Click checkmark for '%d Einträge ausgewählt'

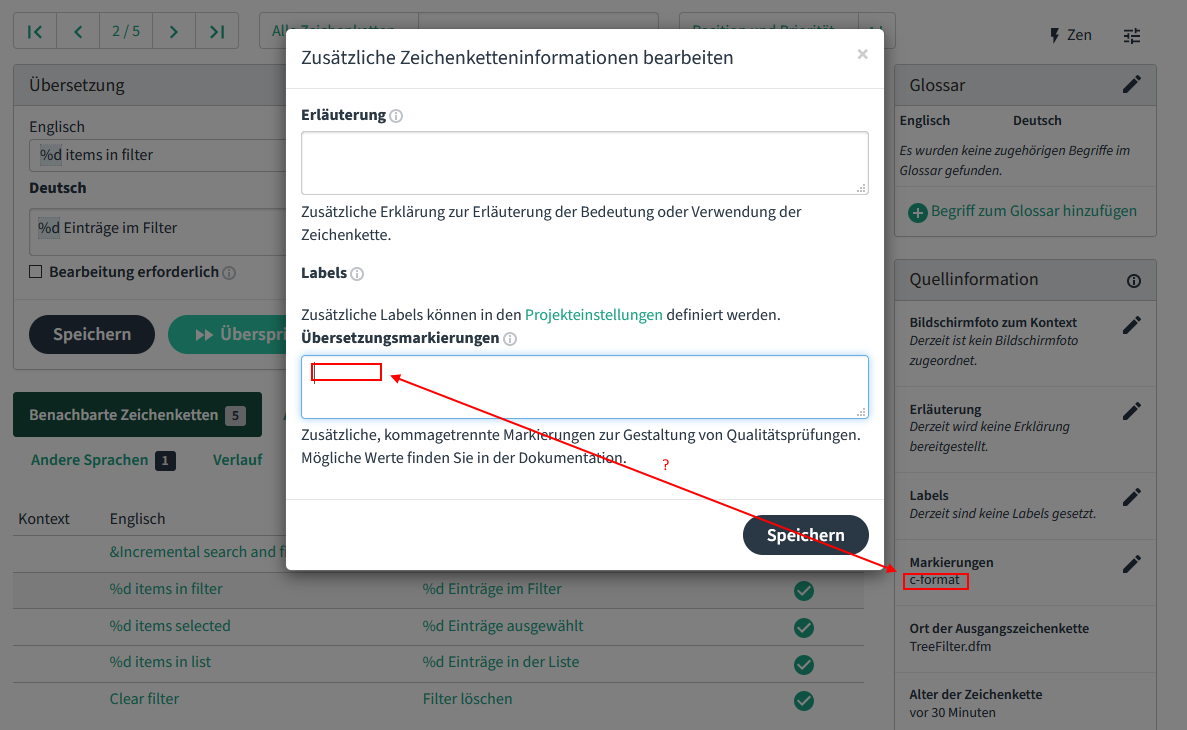[804, 628]
